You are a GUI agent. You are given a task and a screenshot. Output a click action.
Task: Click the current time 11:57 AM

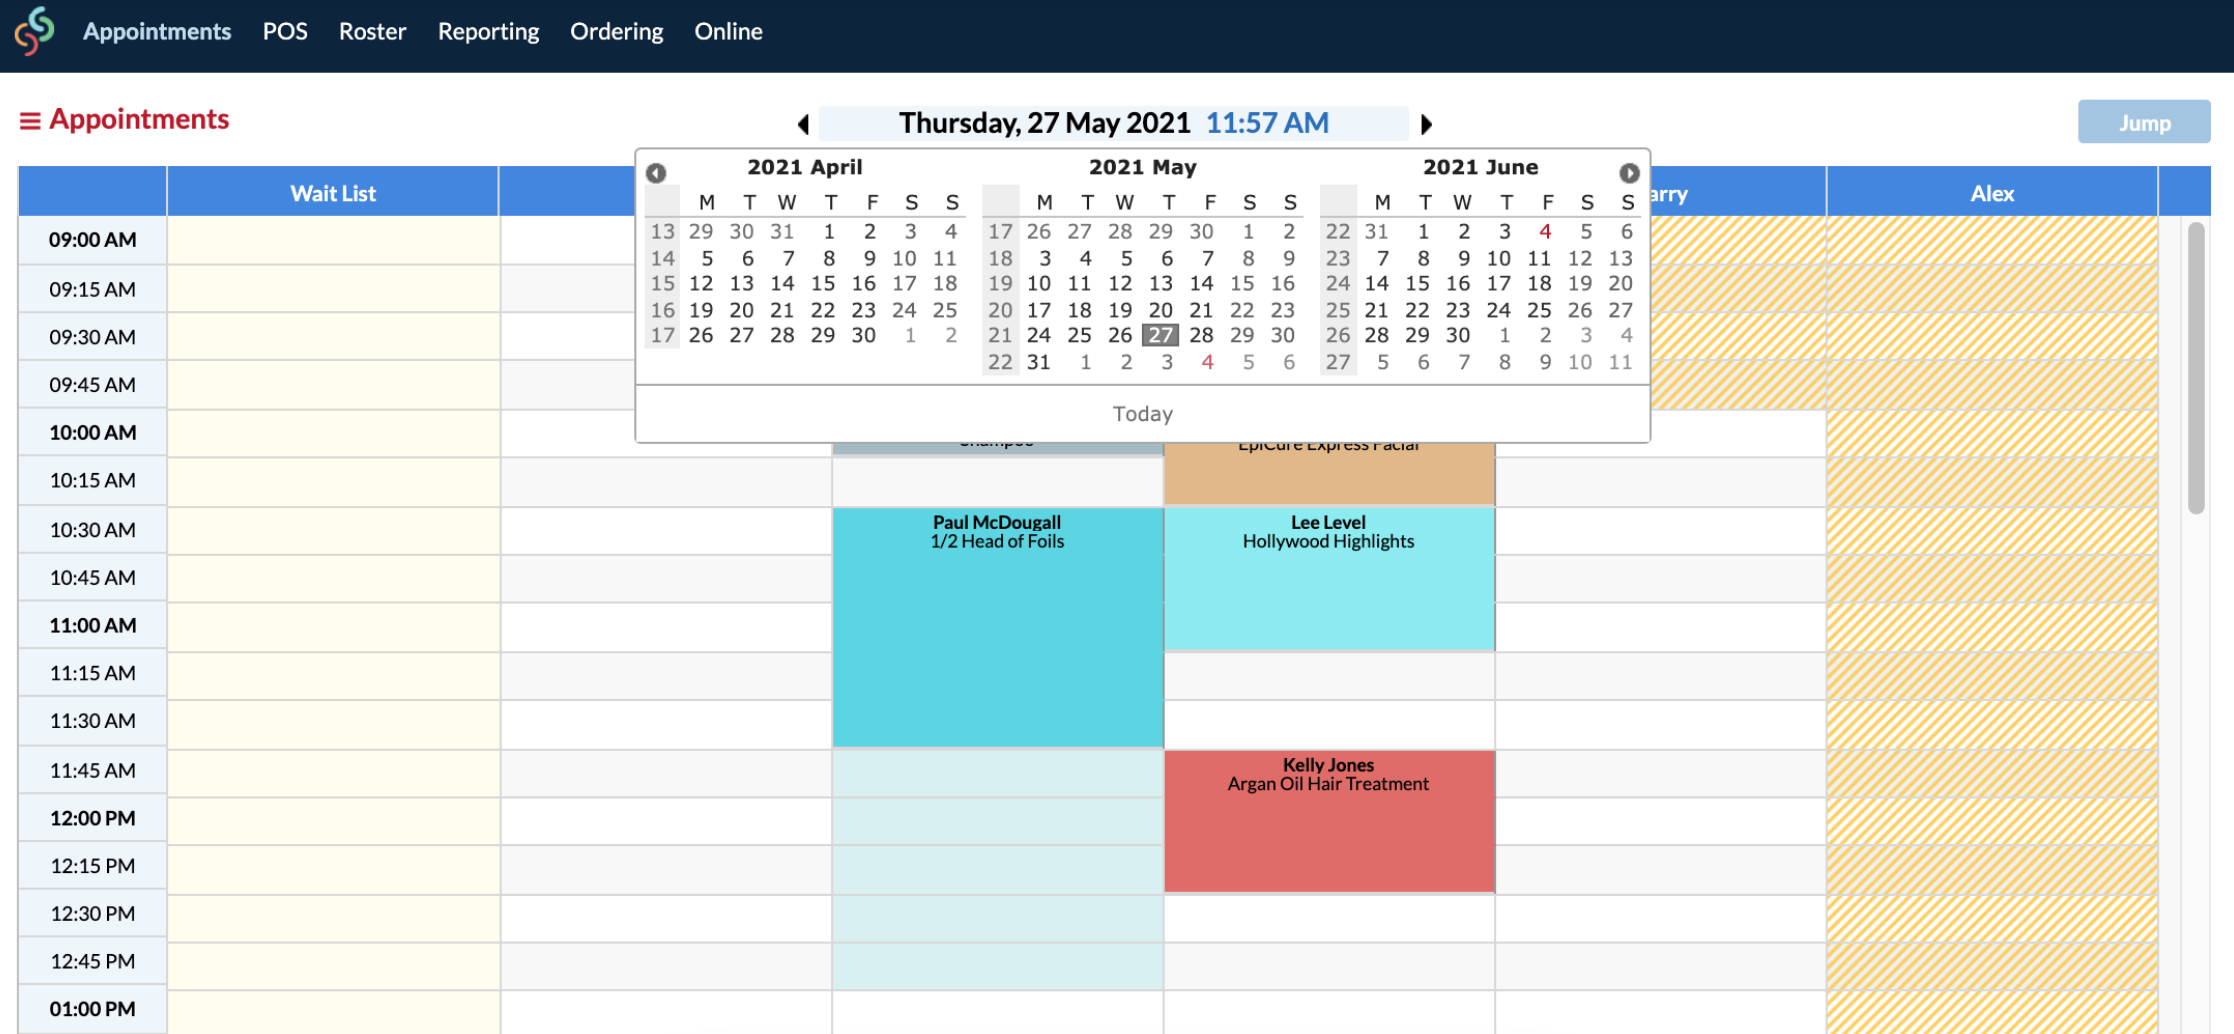coord(1266,122)
